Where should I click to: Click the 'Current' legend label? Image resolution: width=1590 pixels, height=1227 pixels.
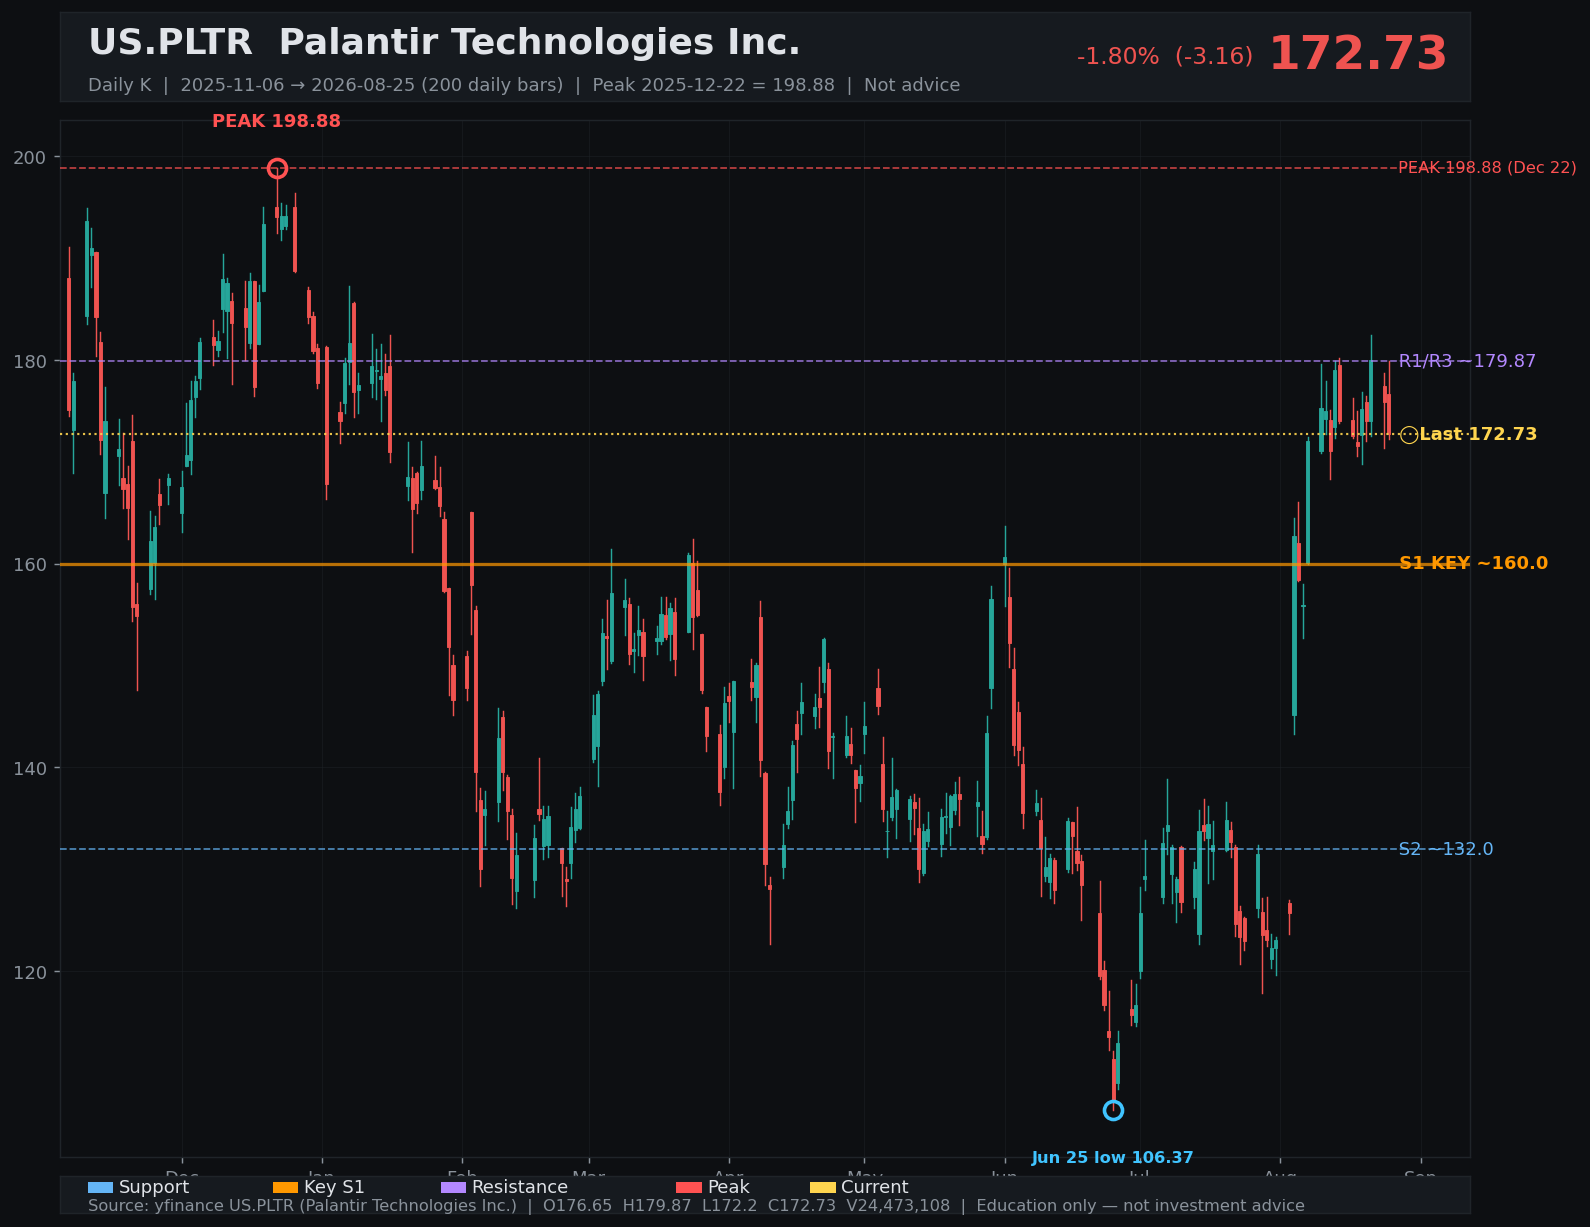coord(875,1187)
